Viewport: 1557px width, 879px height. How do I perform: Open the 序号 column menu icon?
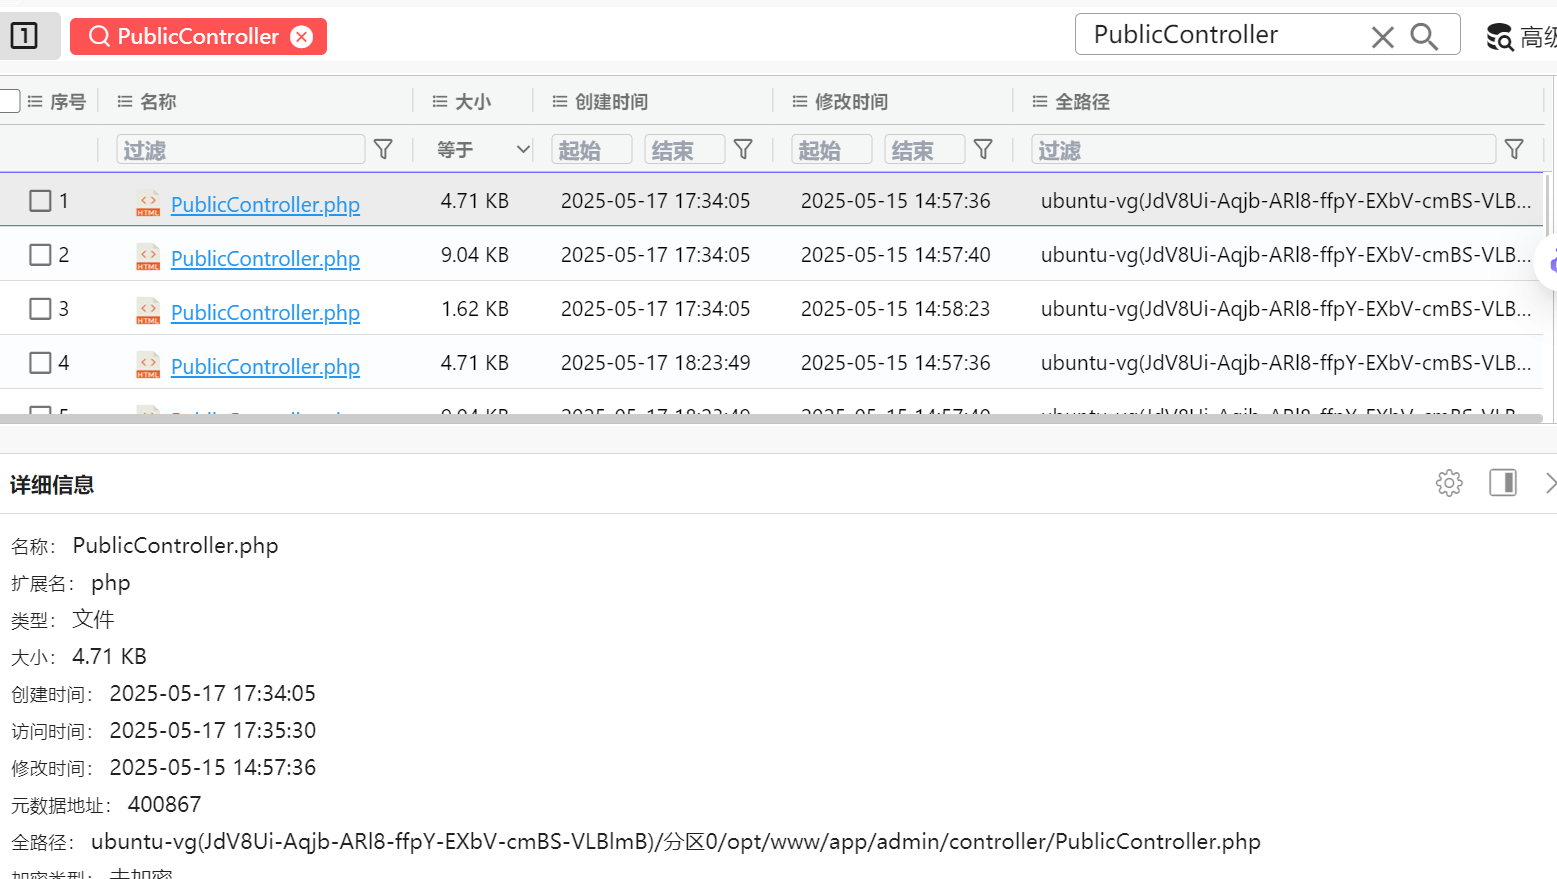tap(35, 102)
